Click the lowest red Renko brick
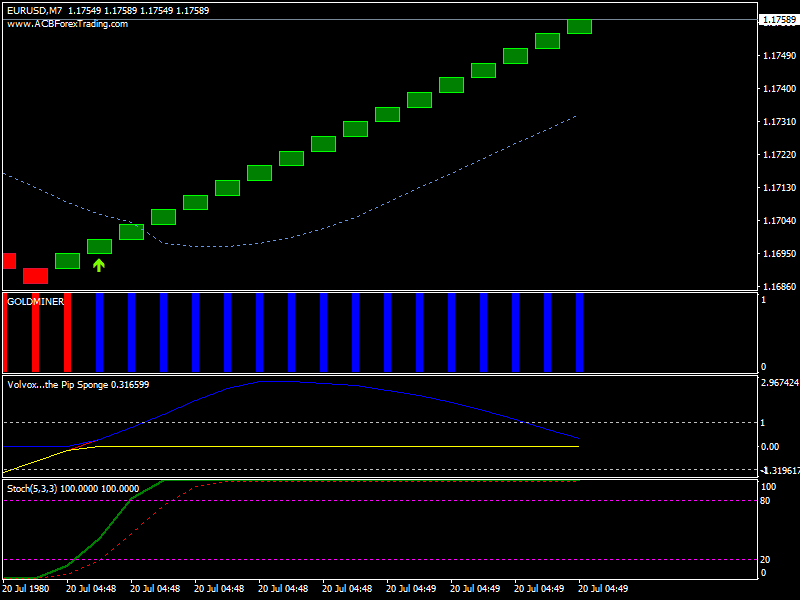 pos(35,276)
